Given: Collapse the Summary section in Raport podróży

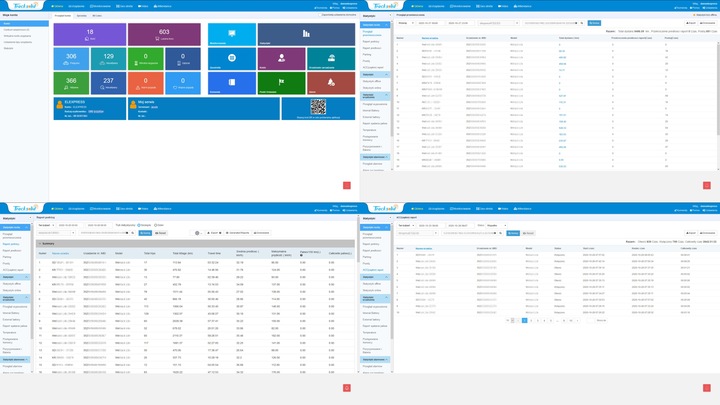Looking at the screenshot, I should tap(39, 243).
